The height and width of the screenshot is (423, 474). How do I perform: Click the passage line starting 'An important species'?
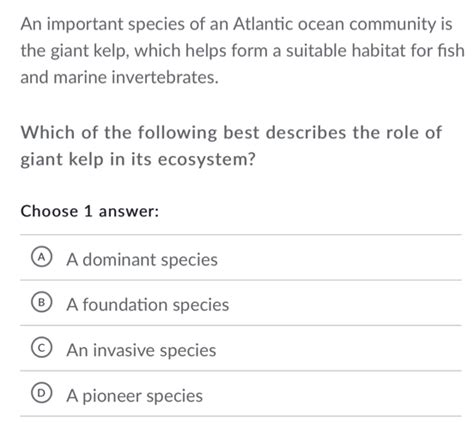(236, 24)
